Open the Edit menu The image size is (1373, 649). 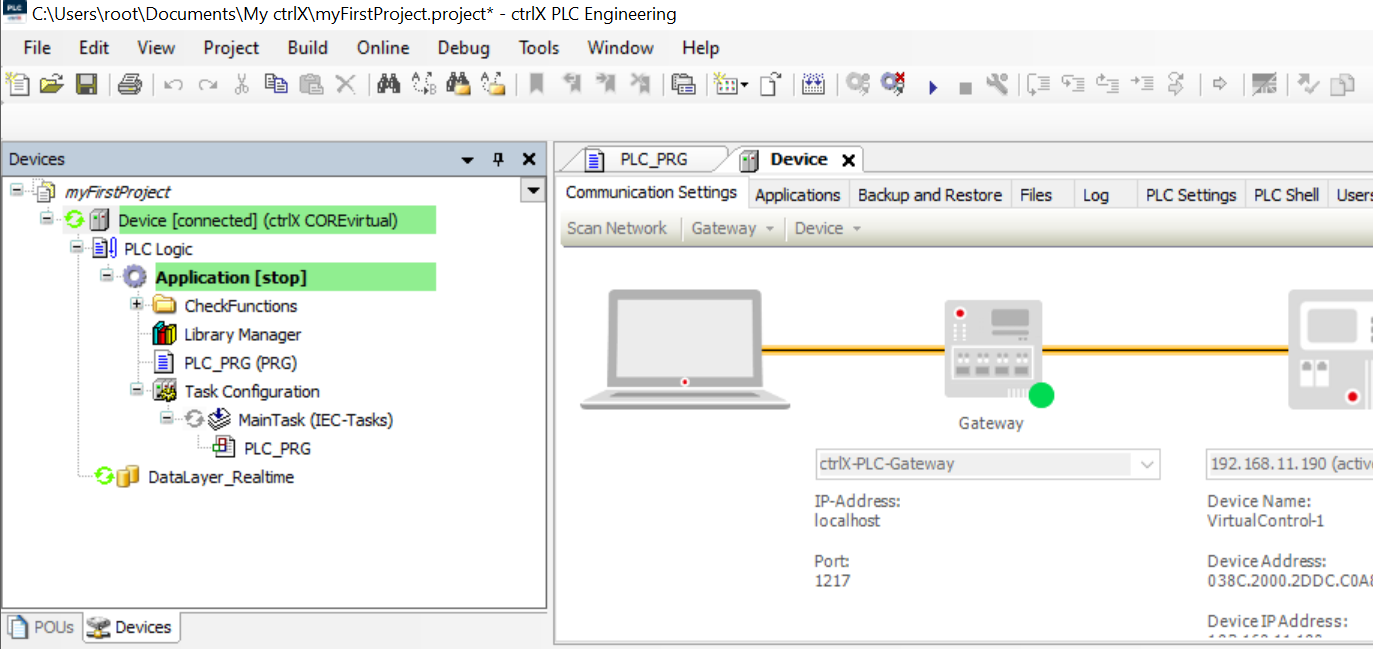click(94, 48)
